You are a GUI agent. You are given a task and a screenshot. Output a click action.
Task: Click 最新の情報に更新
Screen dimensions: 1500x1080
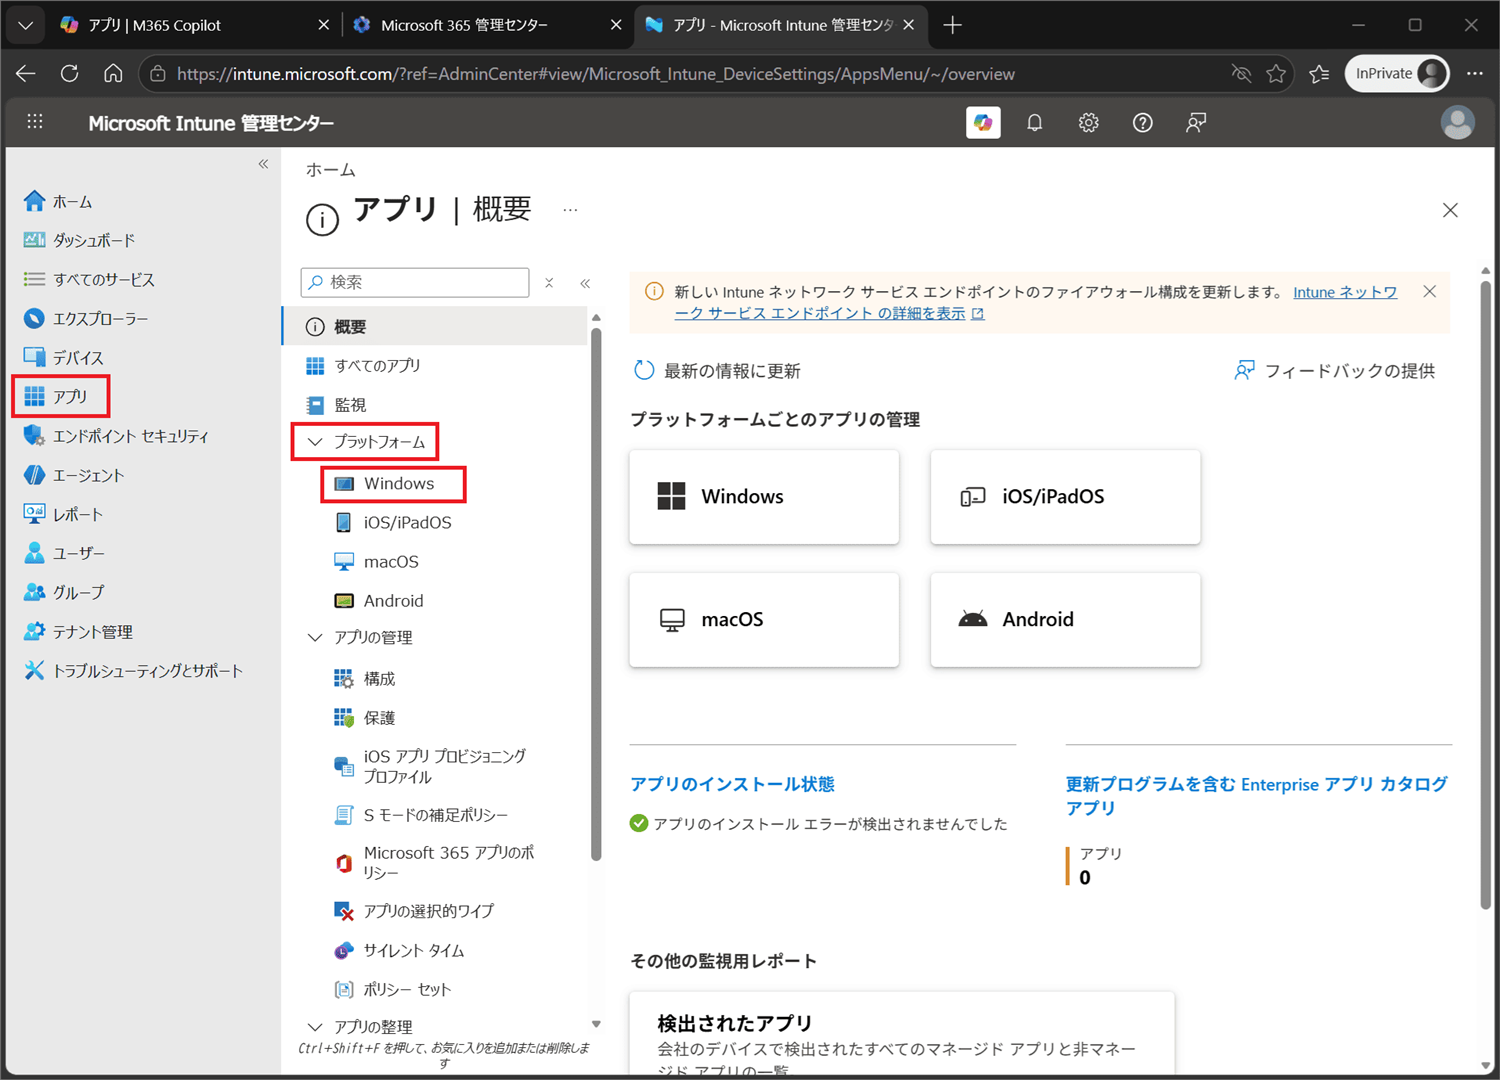(717, 371)
